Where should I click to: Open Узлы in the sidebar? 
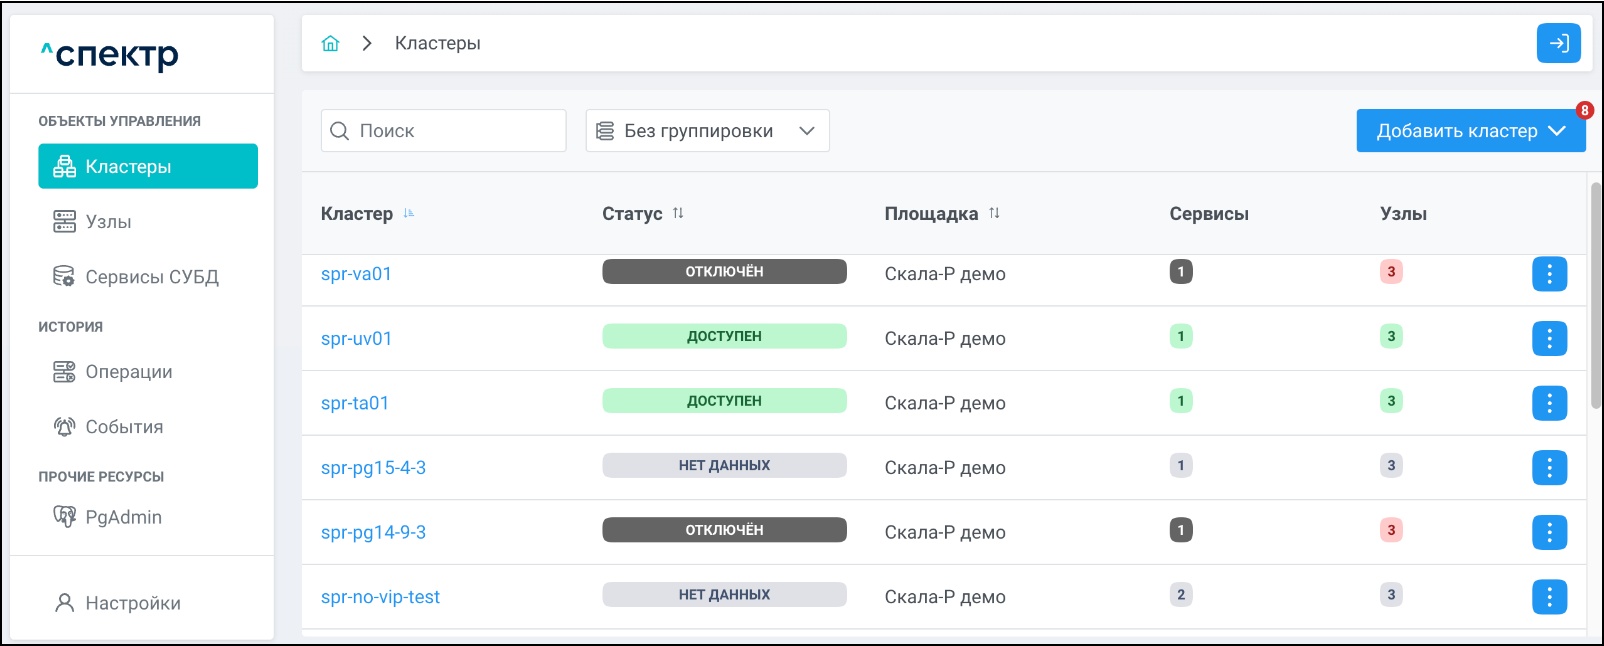(108, 222)
